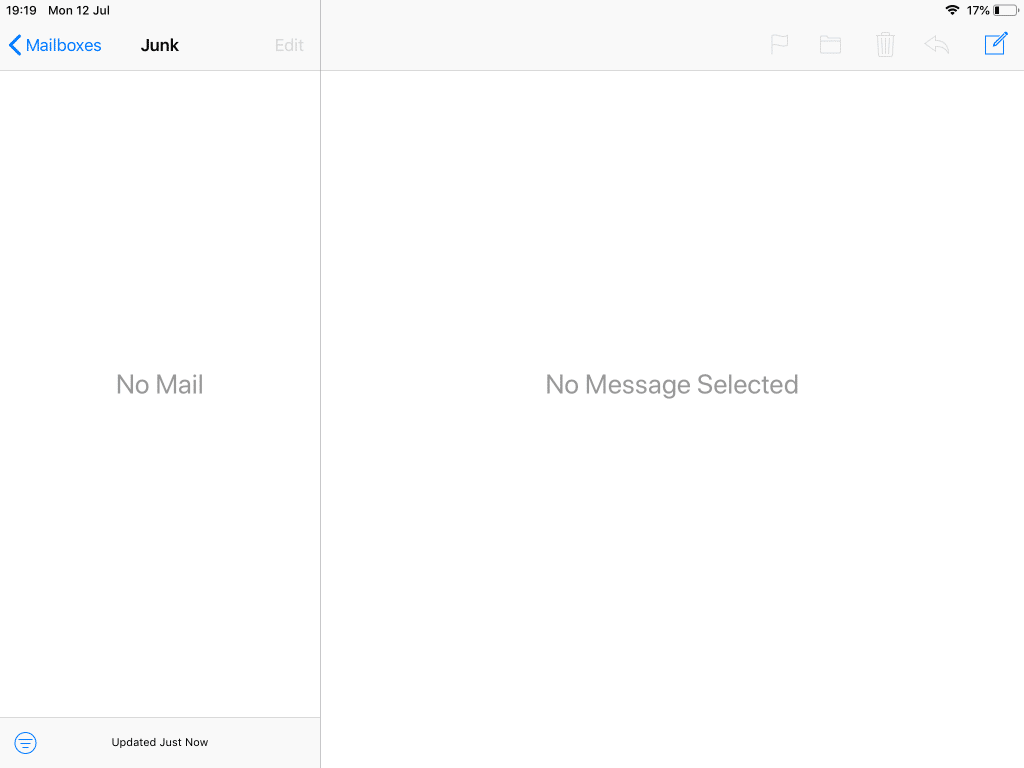This screenshot has width=1024, height=768.
Task: Tap the 17% battery percentage
Action: click(977, 10)
